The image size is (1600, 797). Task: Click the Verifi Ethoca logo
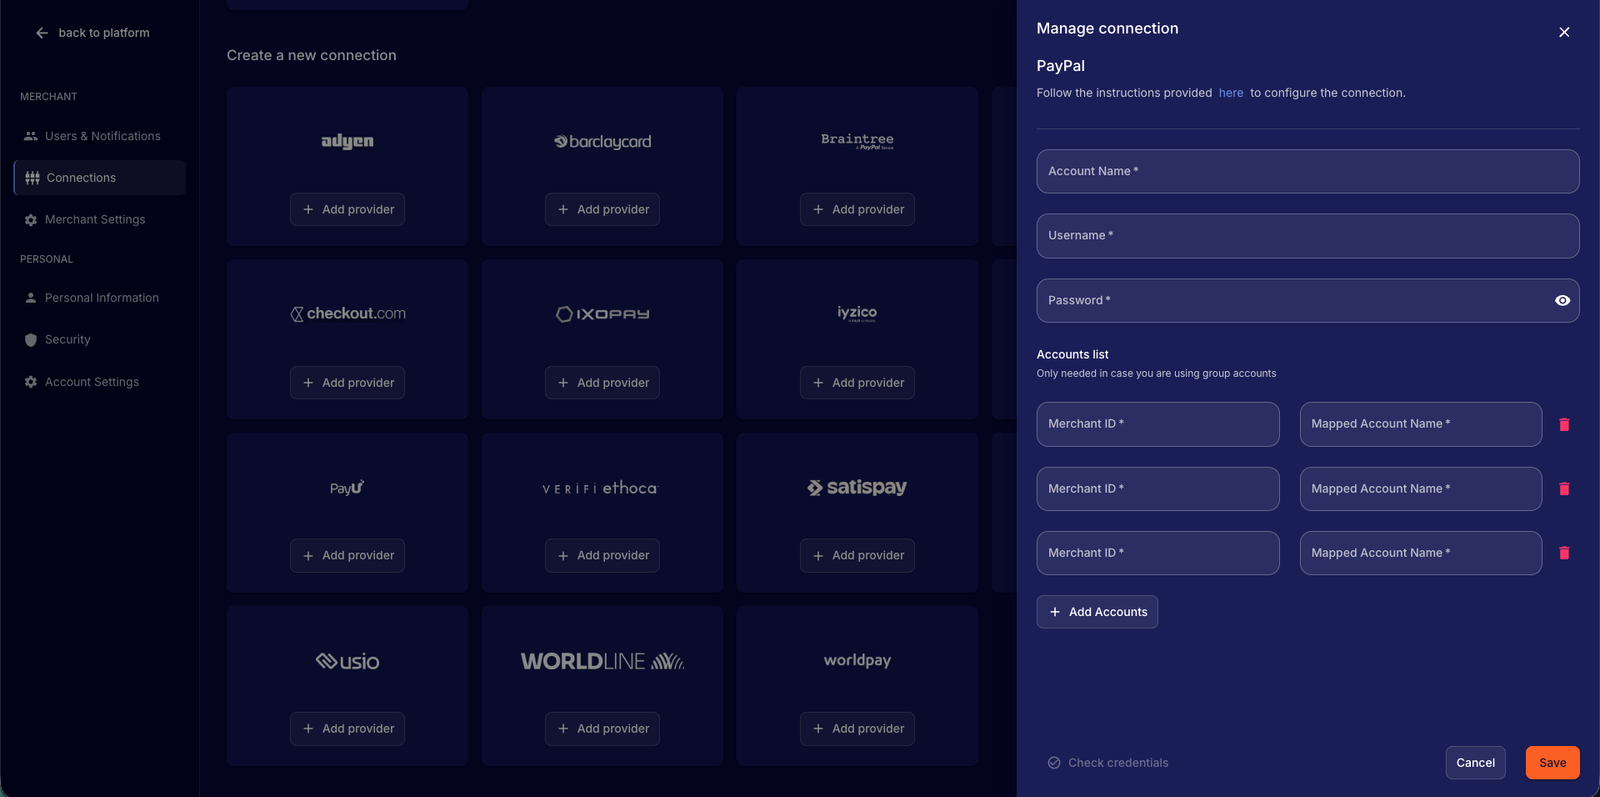click(600, 488)
